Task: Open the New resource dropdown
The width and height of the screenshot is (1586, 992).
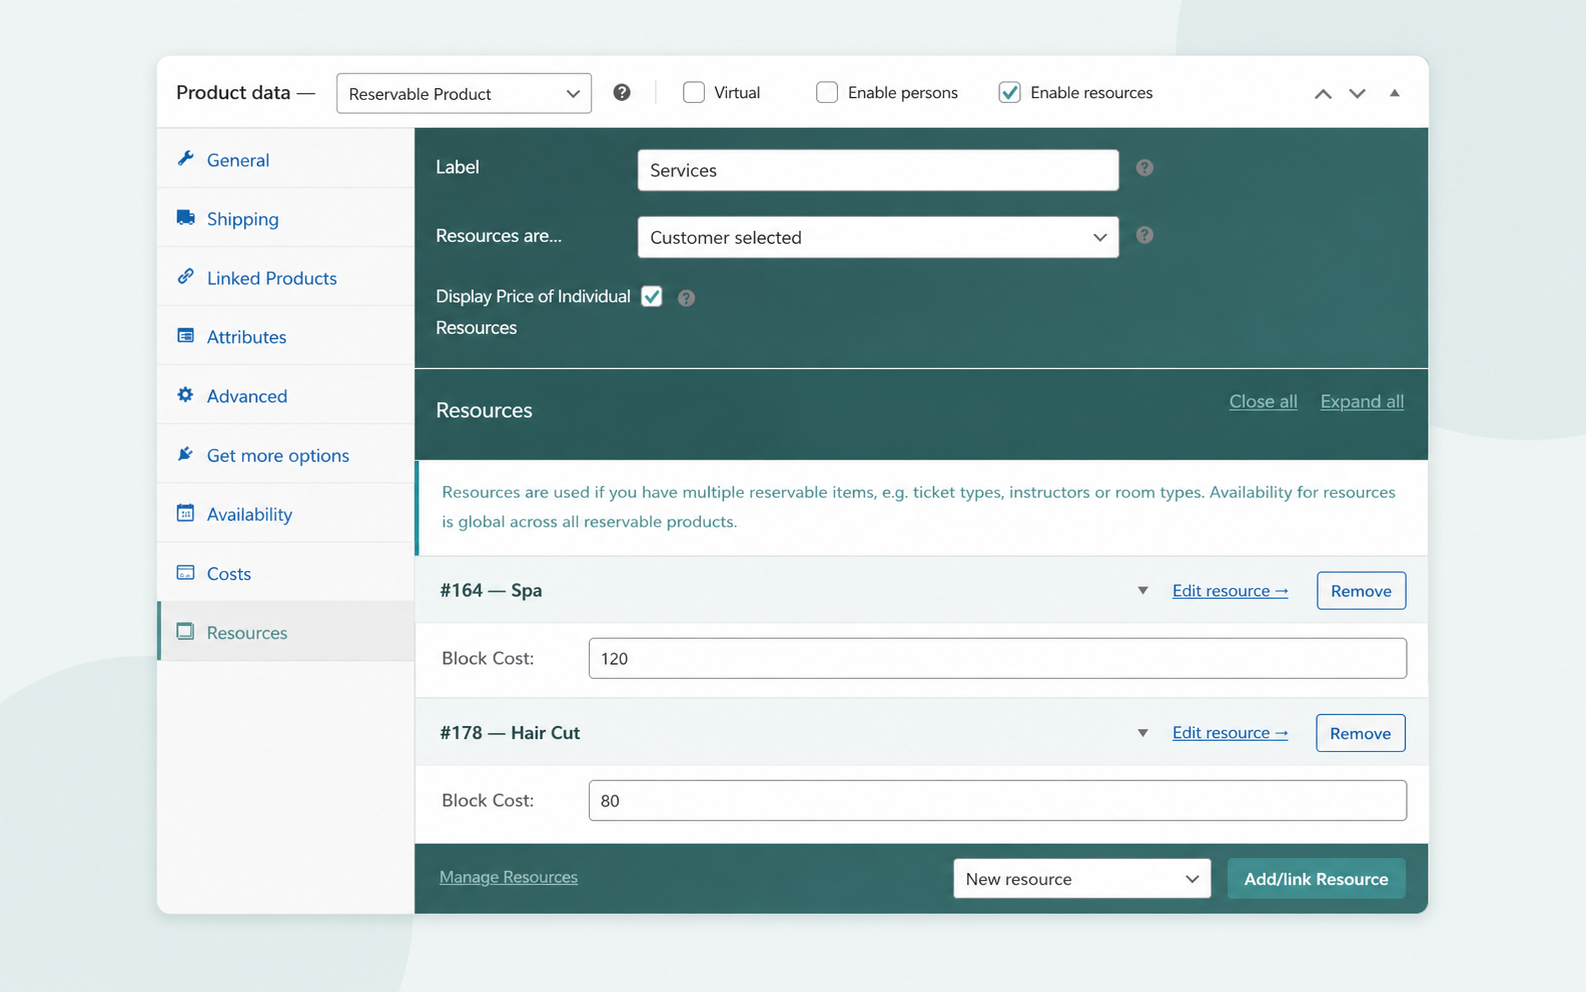Action: pyautogui.click(x=1082, y=879)
